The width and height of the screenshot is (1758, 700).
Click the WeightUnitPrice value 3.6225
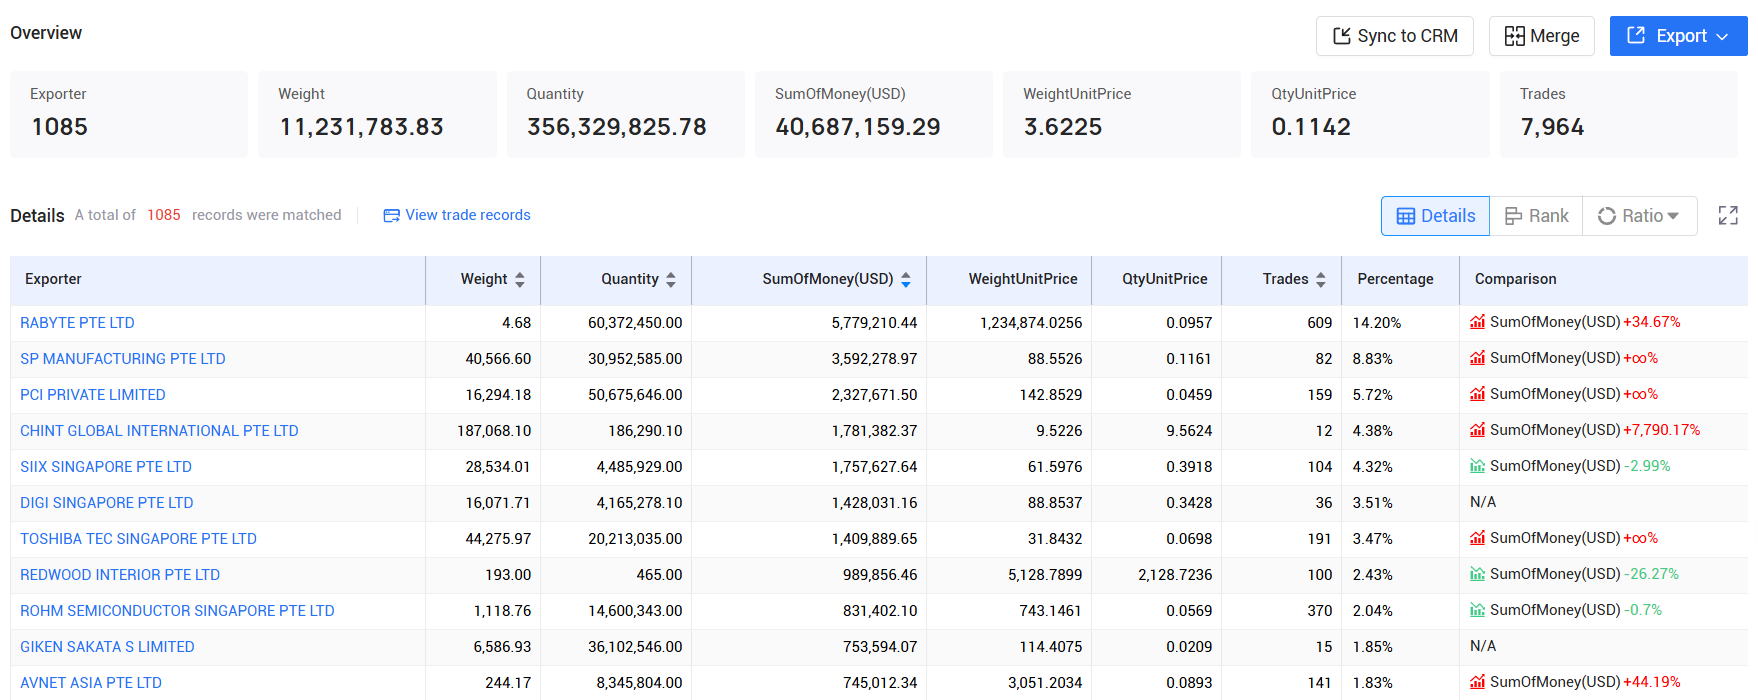(x=1062, y=127)
